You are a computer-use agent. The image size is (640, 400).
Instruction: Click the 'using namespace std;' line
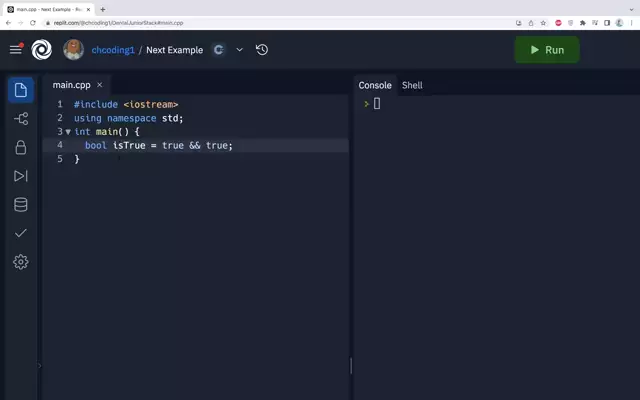pos(129,118)
